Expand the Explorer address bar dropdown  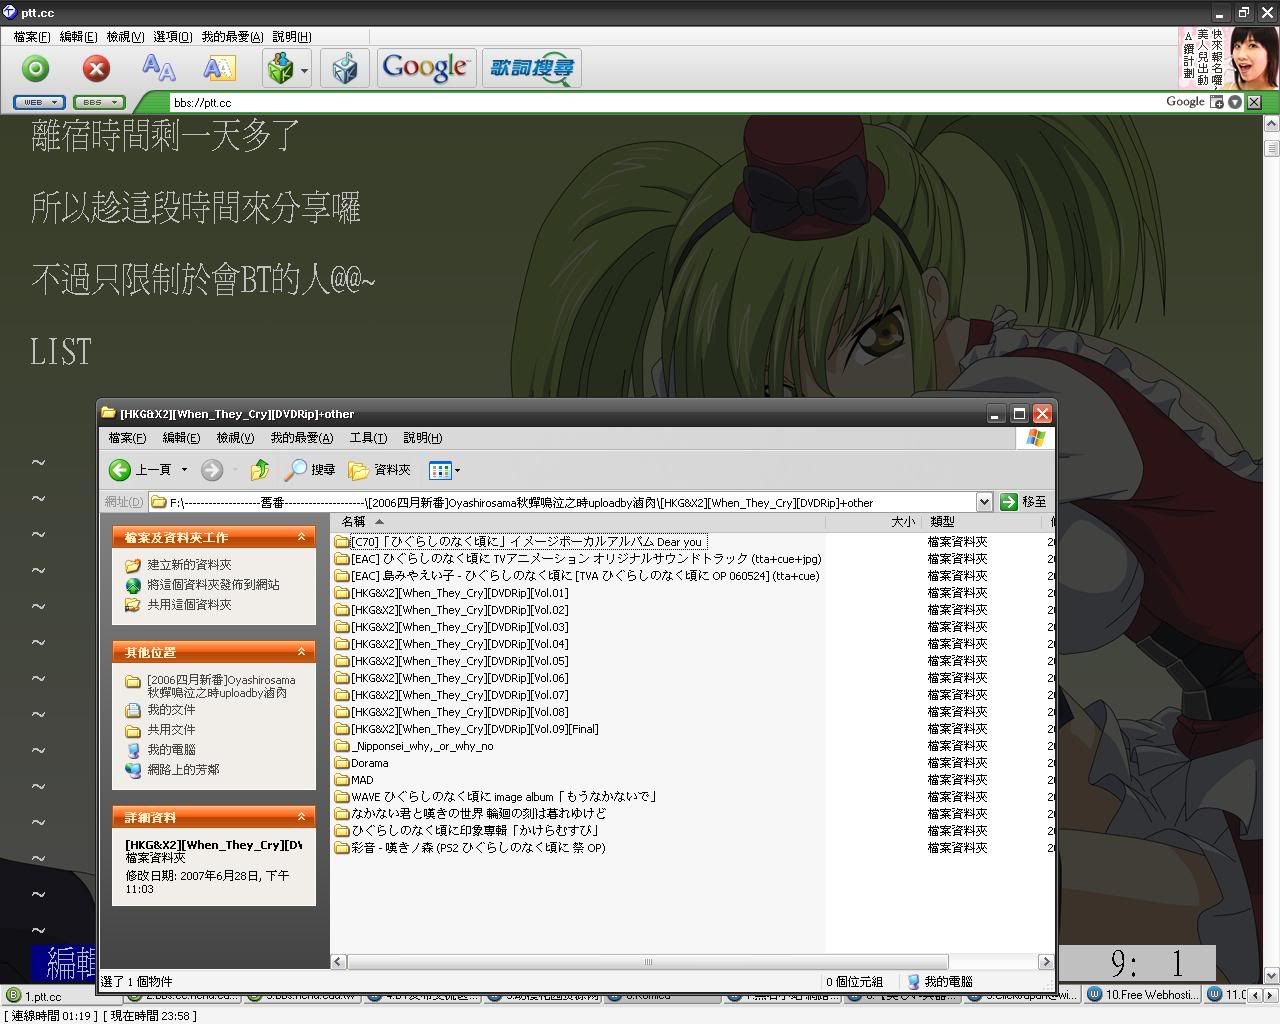point(983,502)
